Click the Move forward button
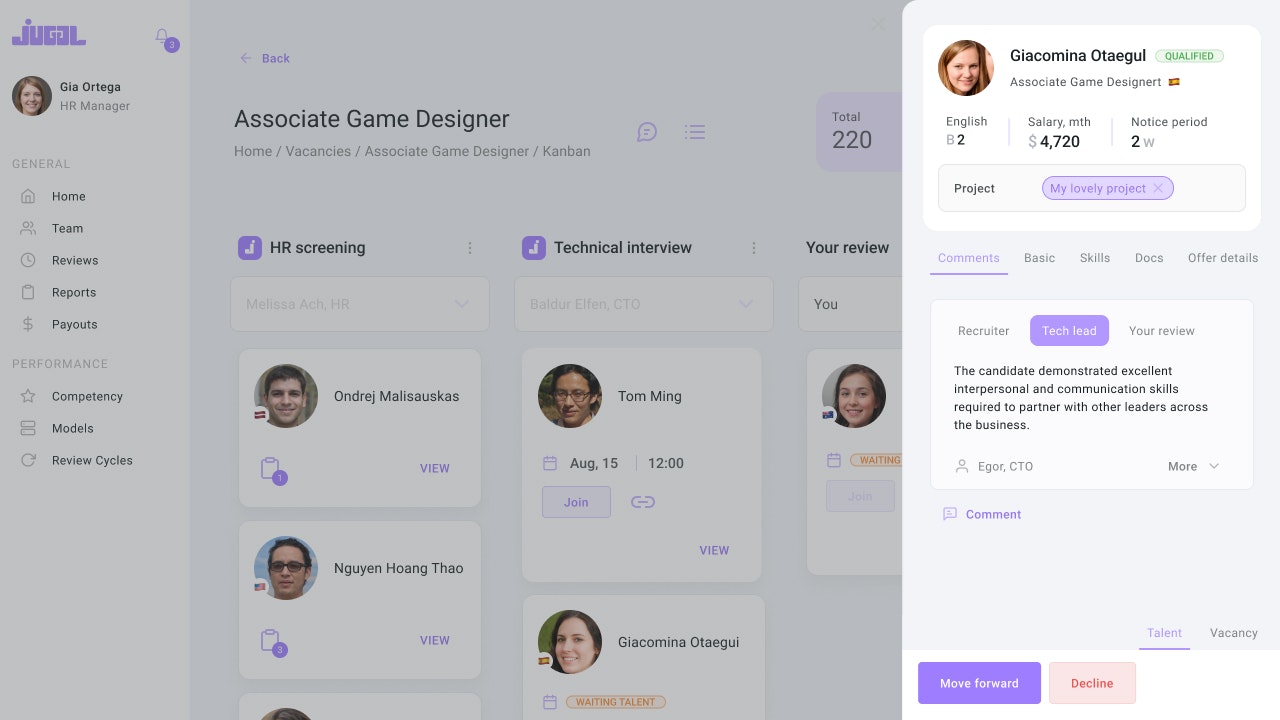The width and height of the screenshot is (1280, 720). (979, 683)
